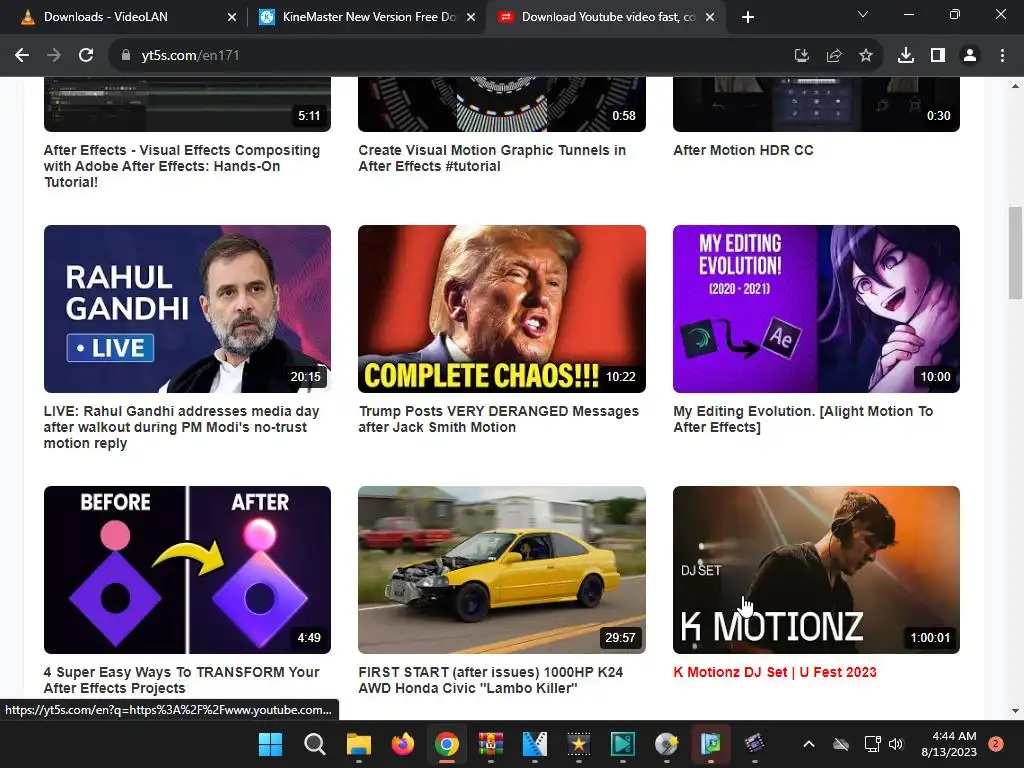Click the install app icon in address bar
The width and height of the screenshot is (1024, 768).
(x=801, y=56)
